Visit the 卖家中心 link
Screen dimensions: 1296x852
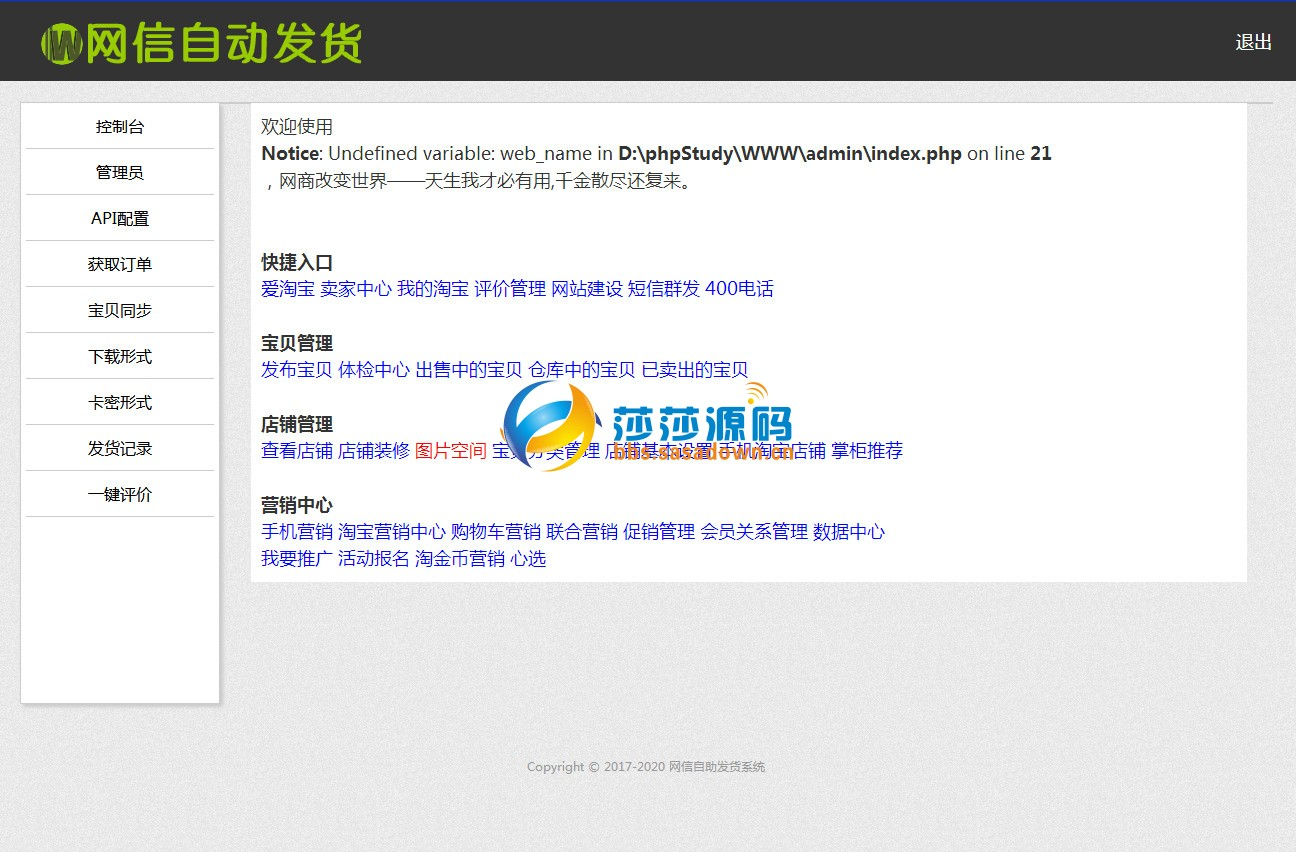click(355, 289)
